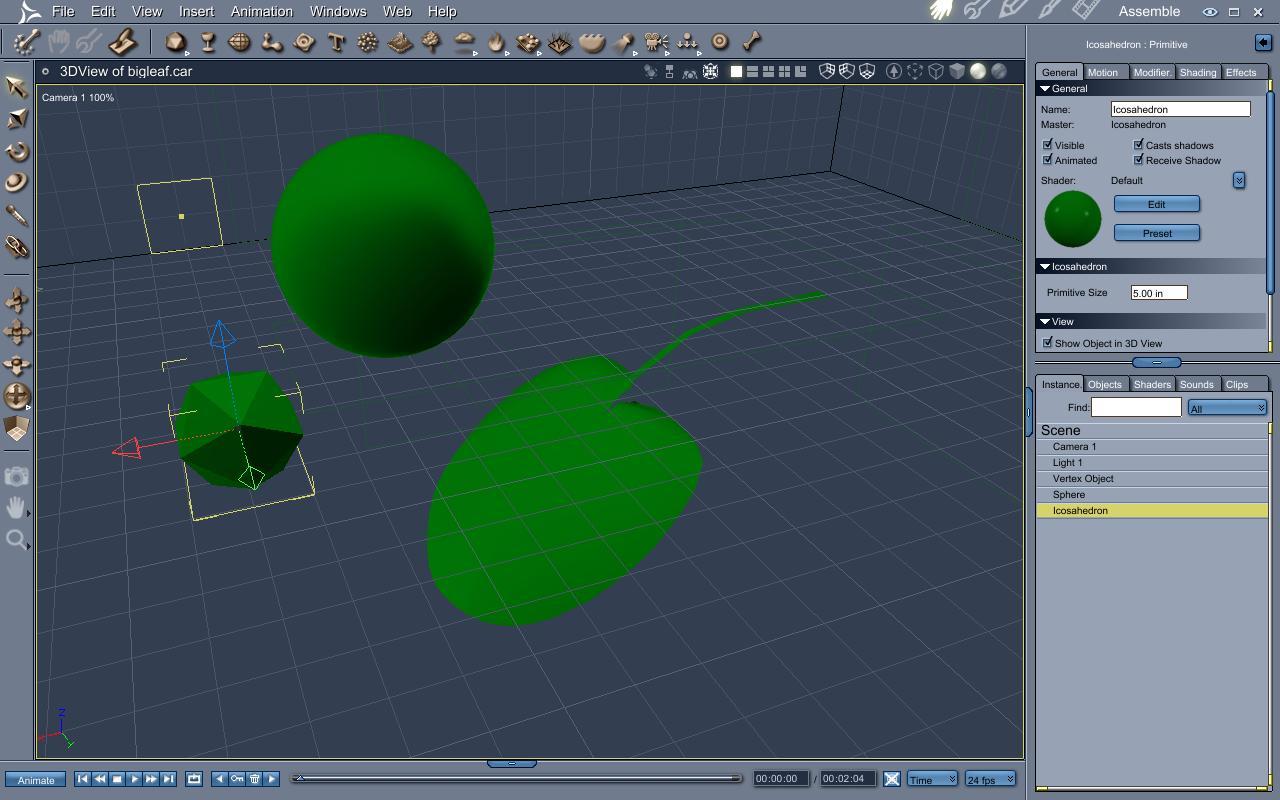
Task: Toggle the Receive Shadow checkbox
Action: click(1138, 160)
